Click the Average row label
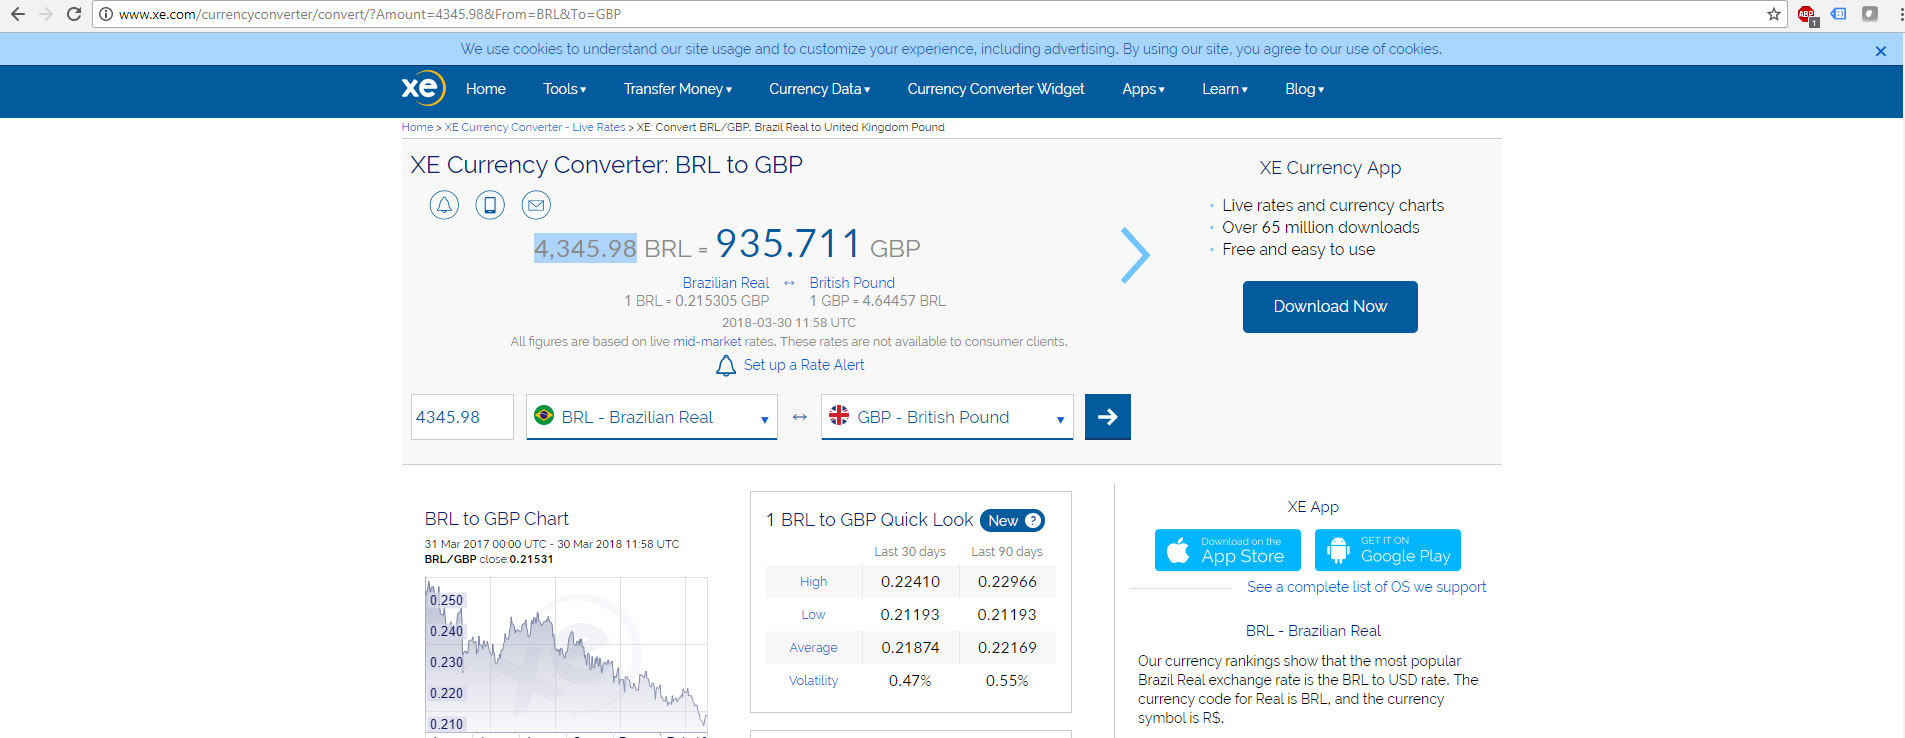 (813, 648)
